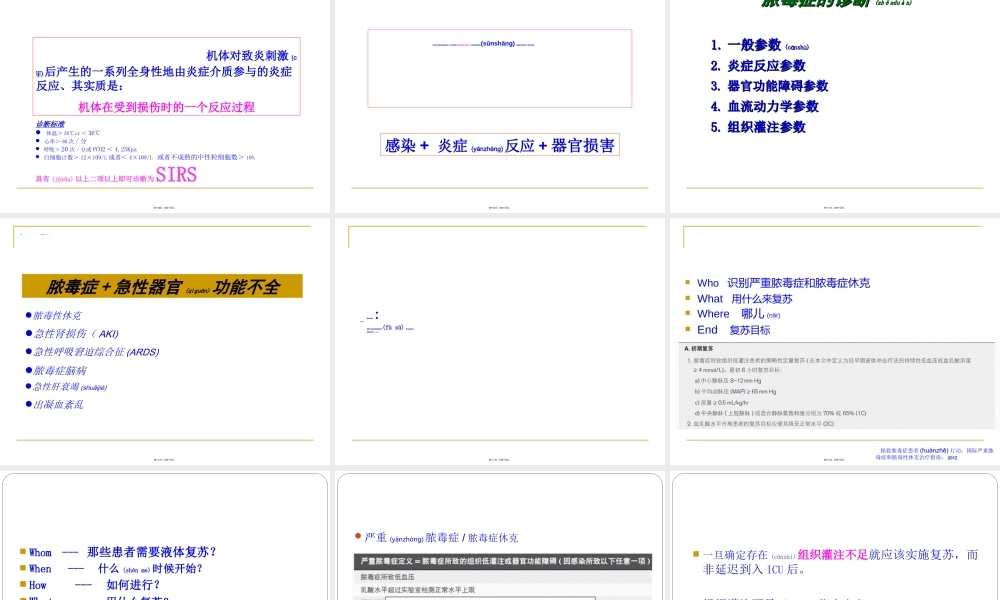Click the bullet 急性肝衰竭

pyautogui.click(x=66, y=386)
